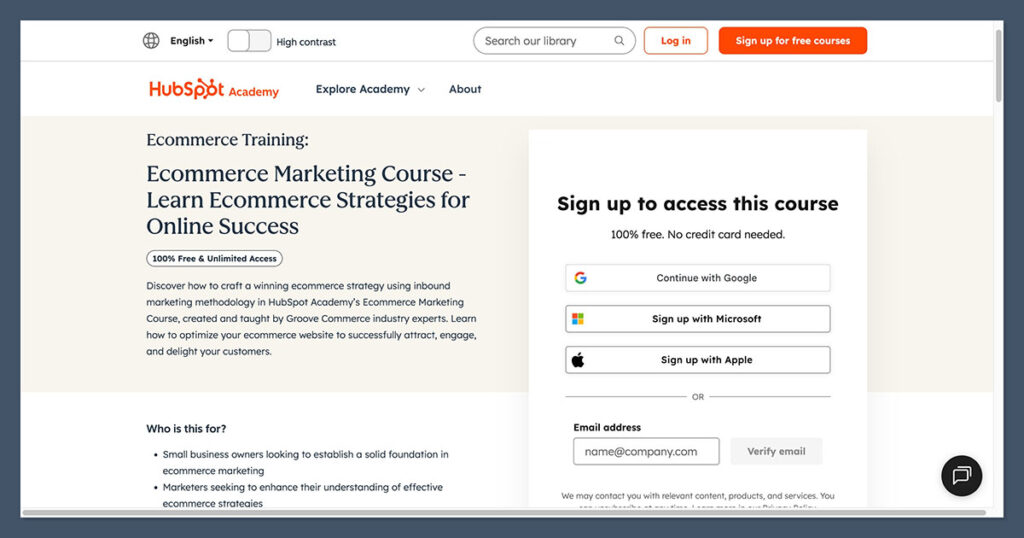Image resolution: width=1024 pixels, height=538 pixels.
Task: Click the search magnifier icon
Action: coord(619,41)
